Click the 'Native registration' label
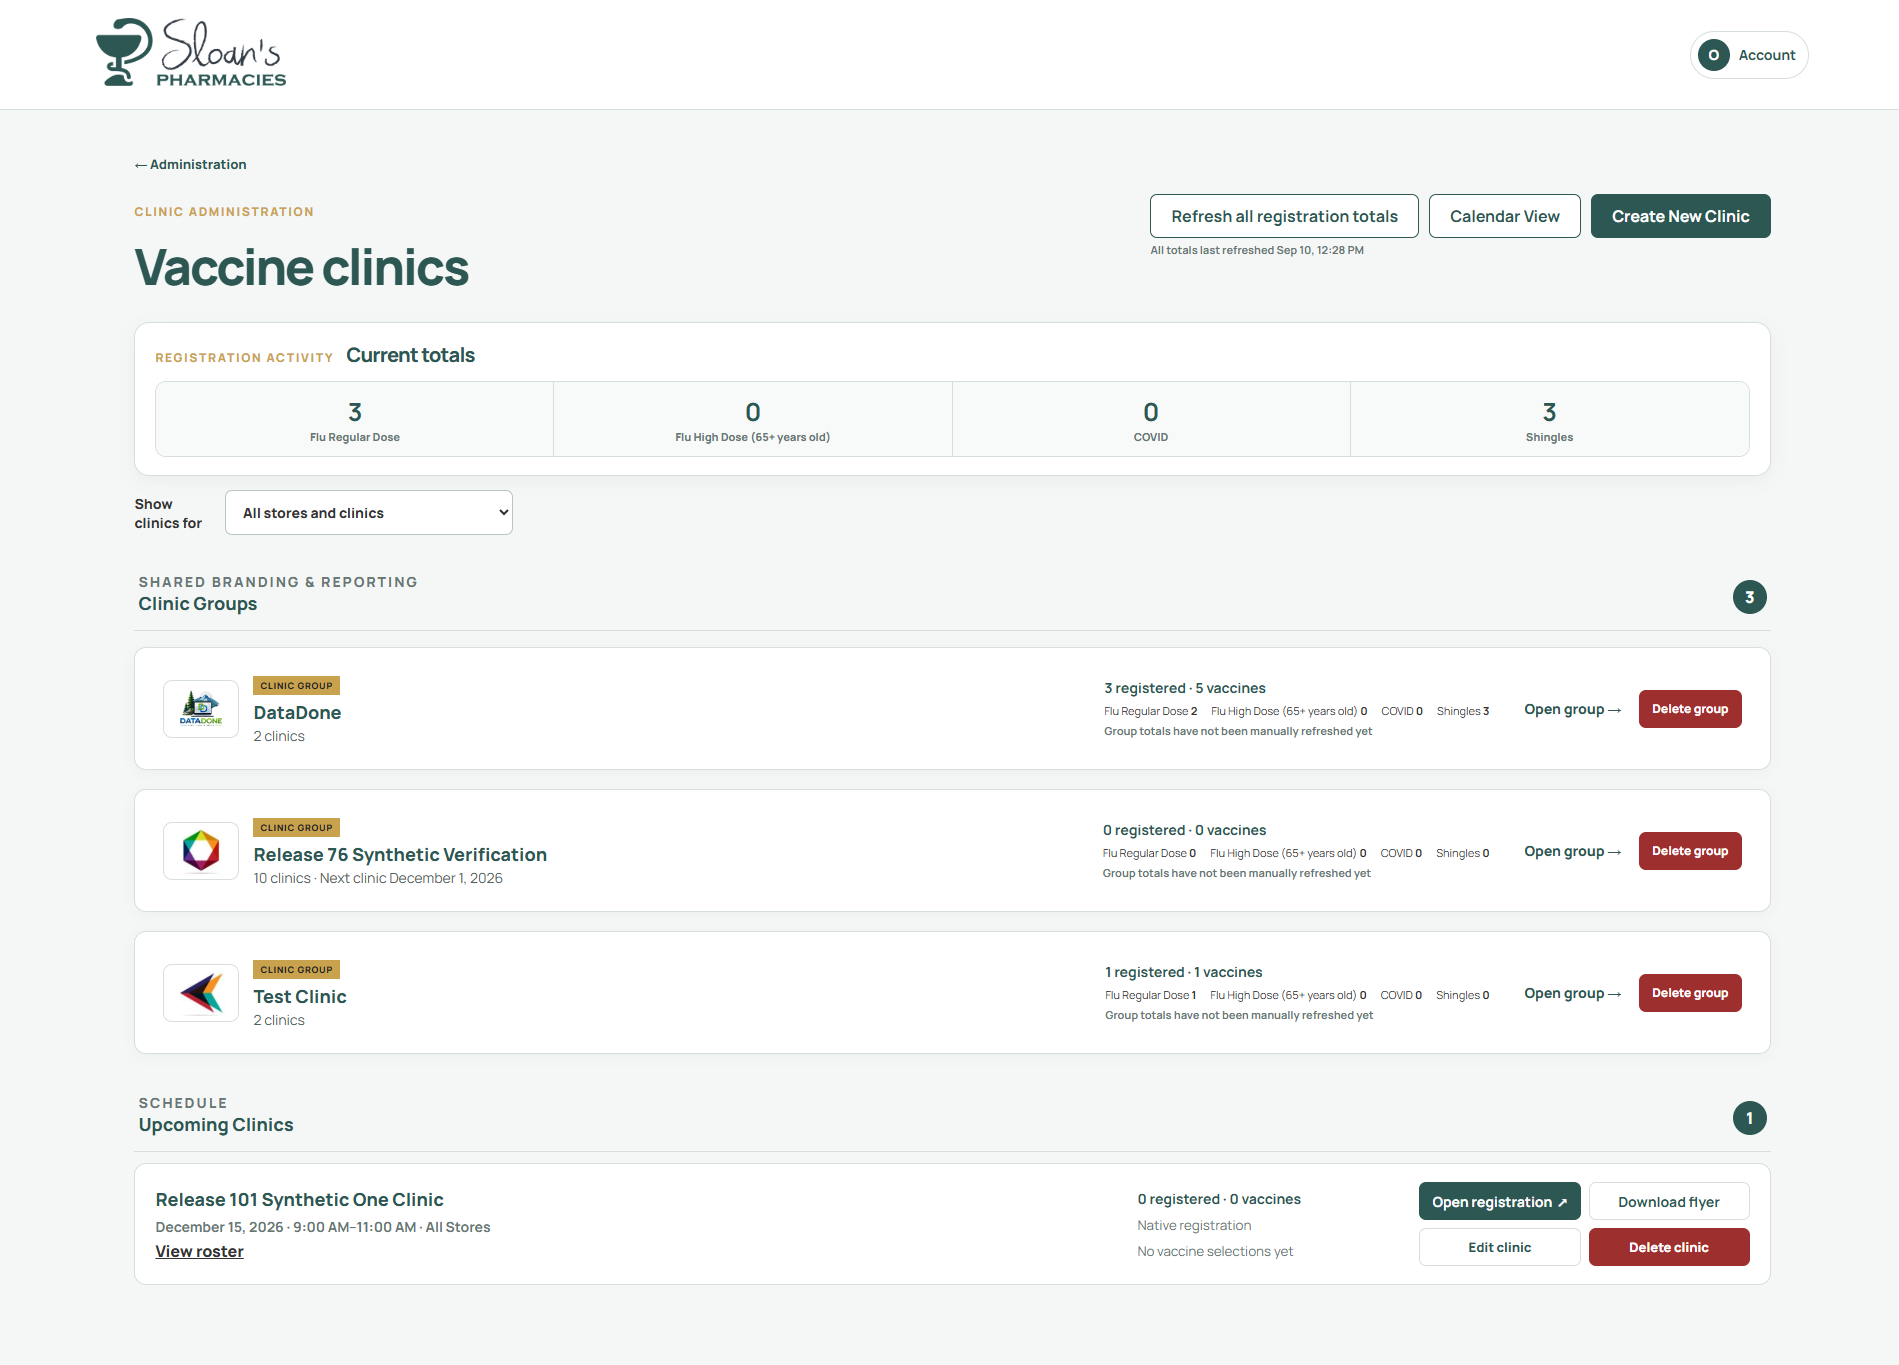Viewport: 1899px width, 1365px height. pyautogui.click(x=1194, y=1225)
